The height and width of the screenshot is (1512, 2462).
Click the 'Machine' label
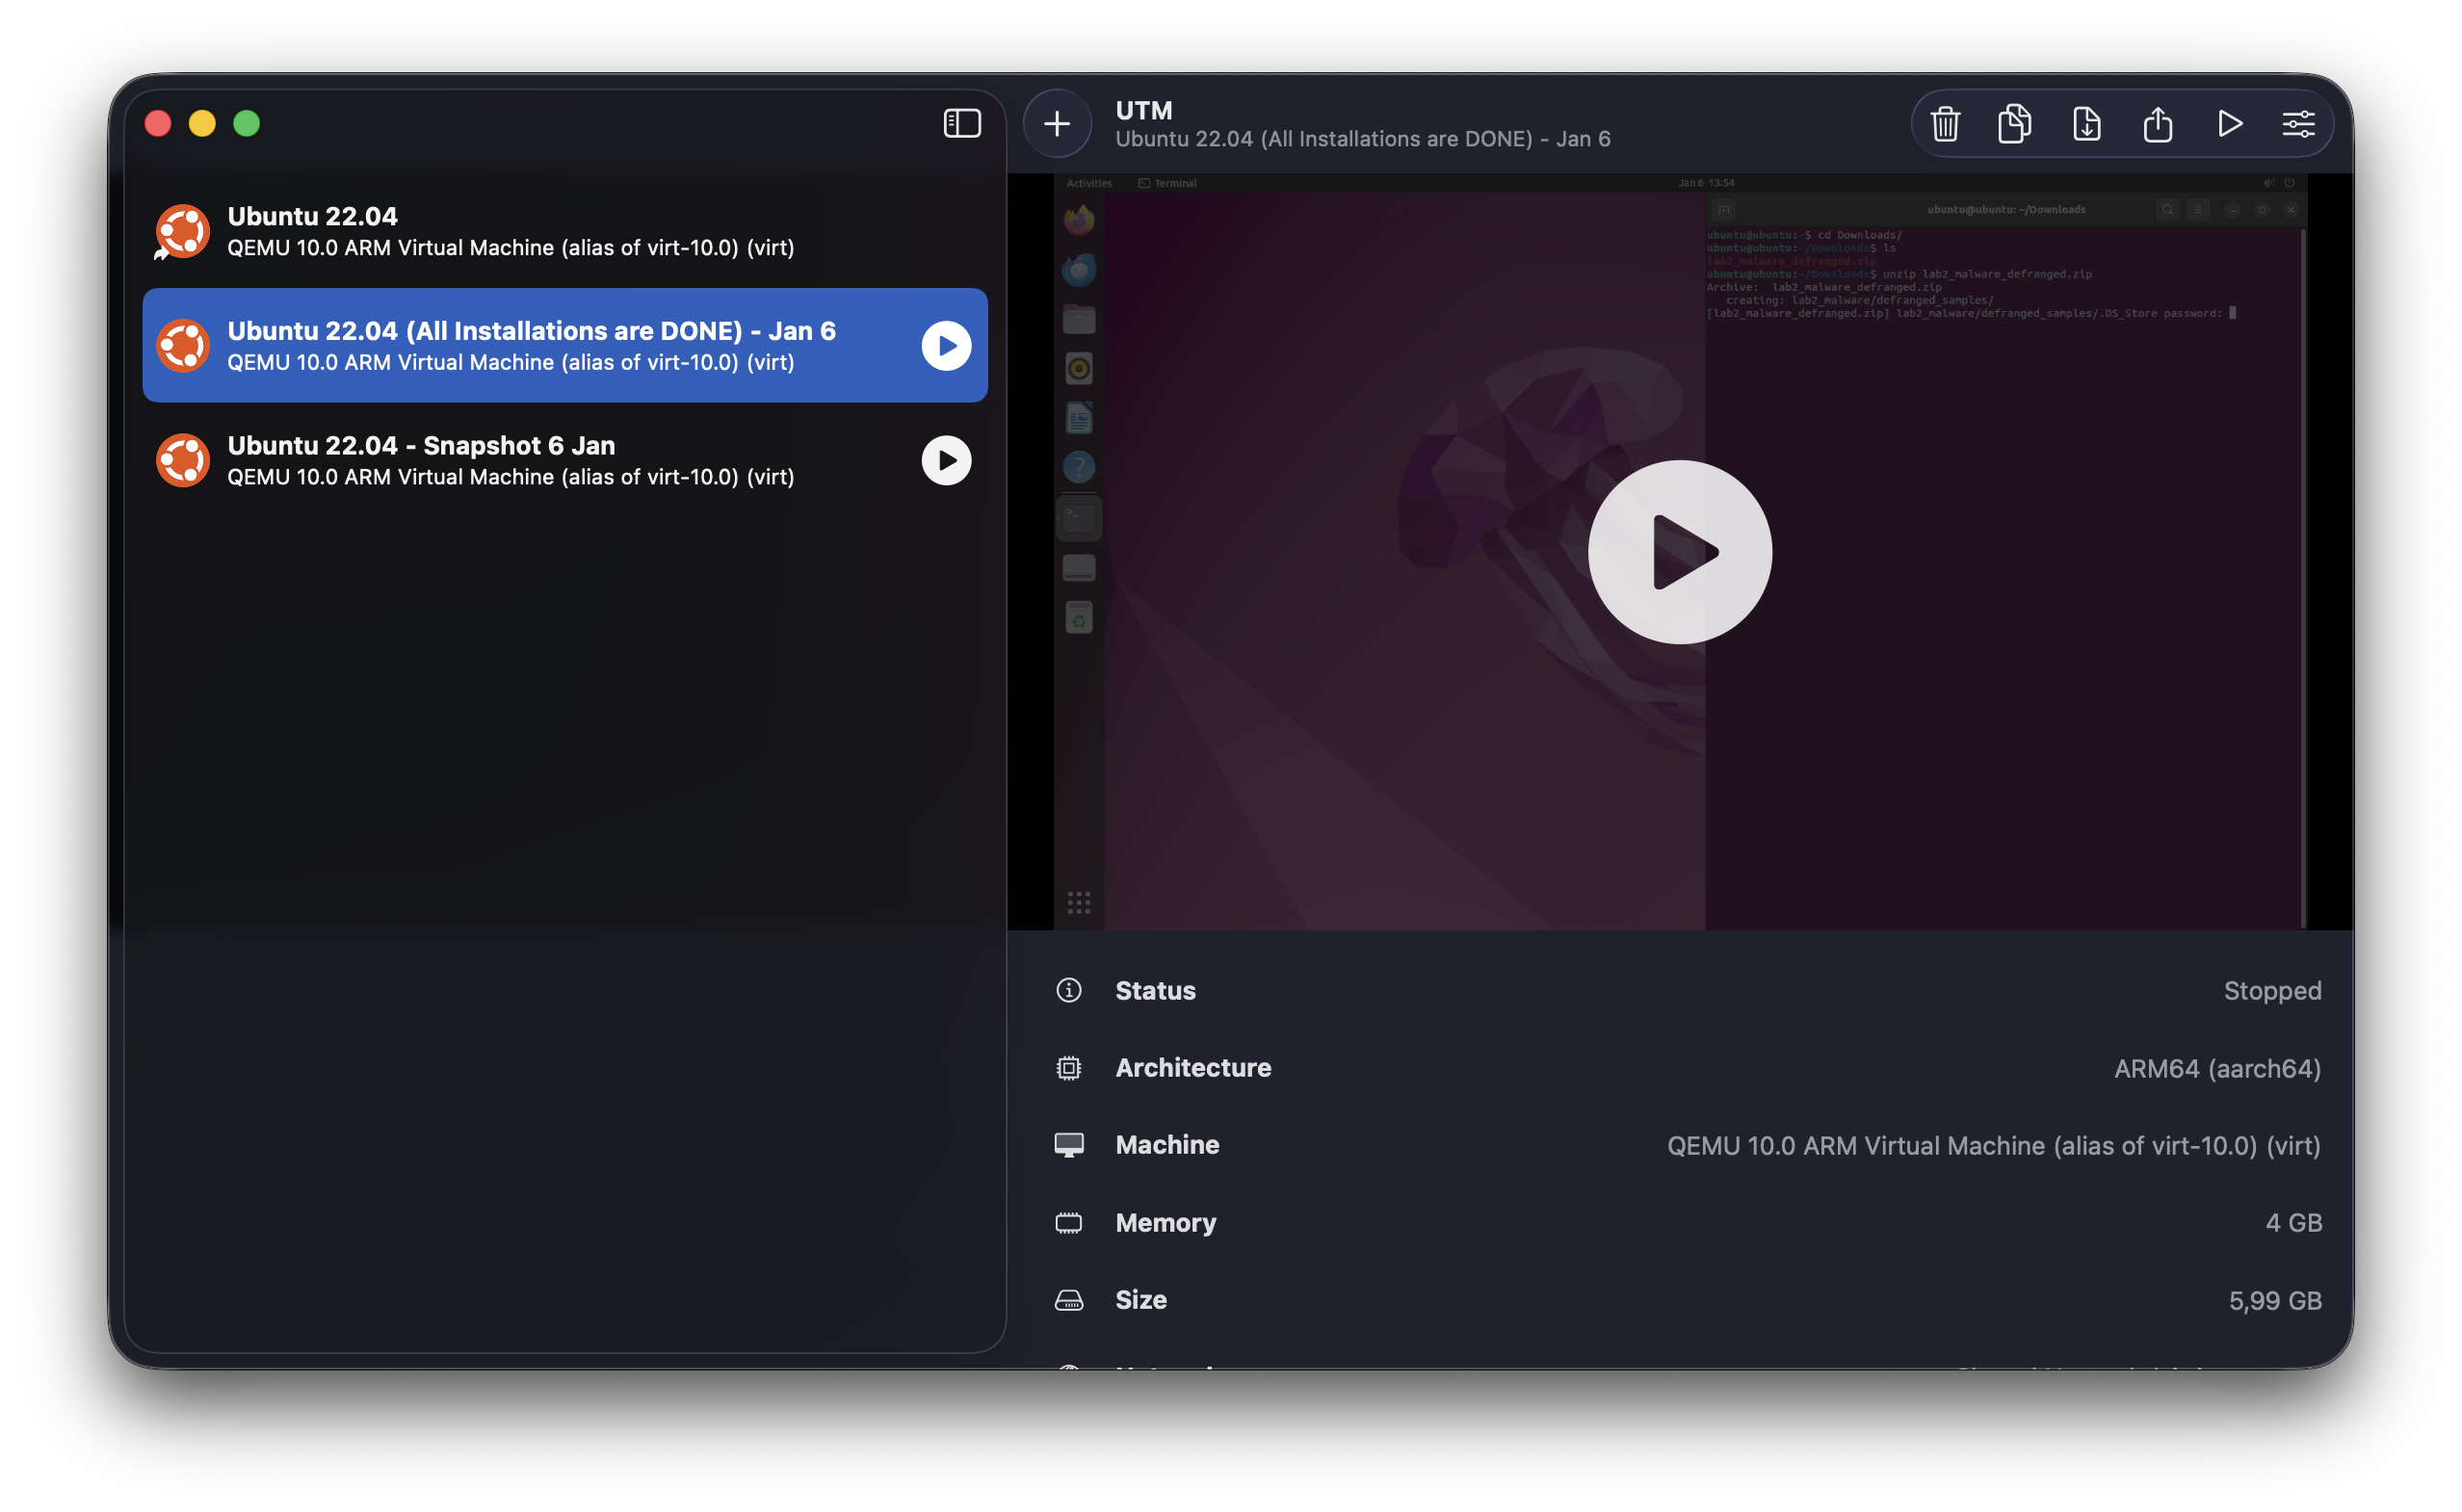(x=1167, y=1145)
